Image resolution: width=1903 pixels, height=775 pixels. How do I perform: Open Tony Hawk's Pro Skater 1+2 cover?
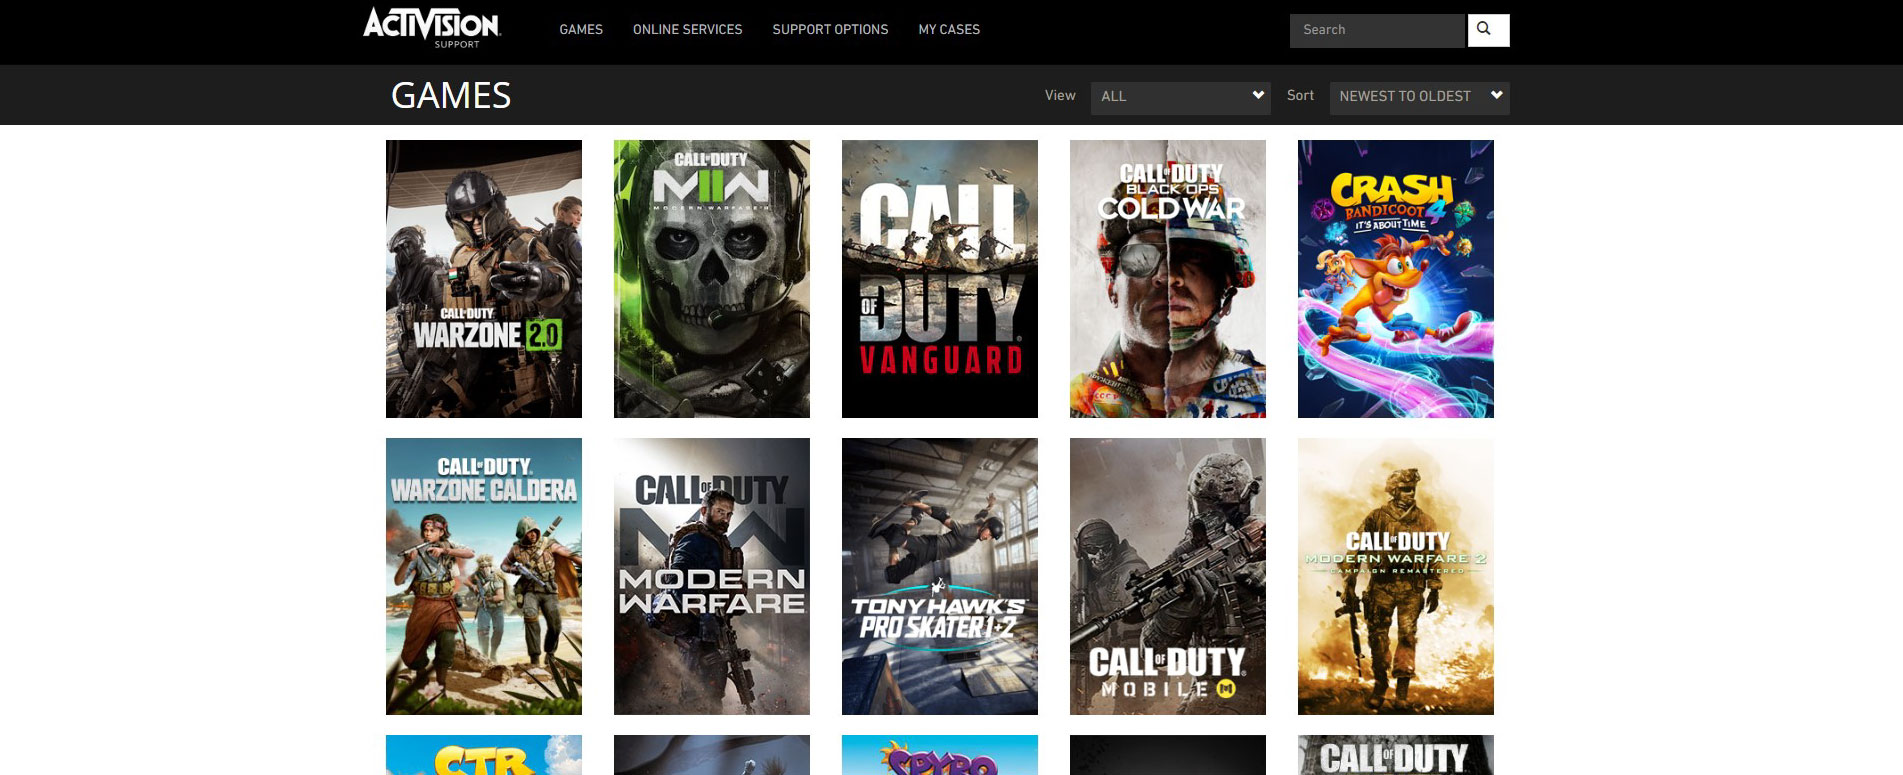coord(940,576)
